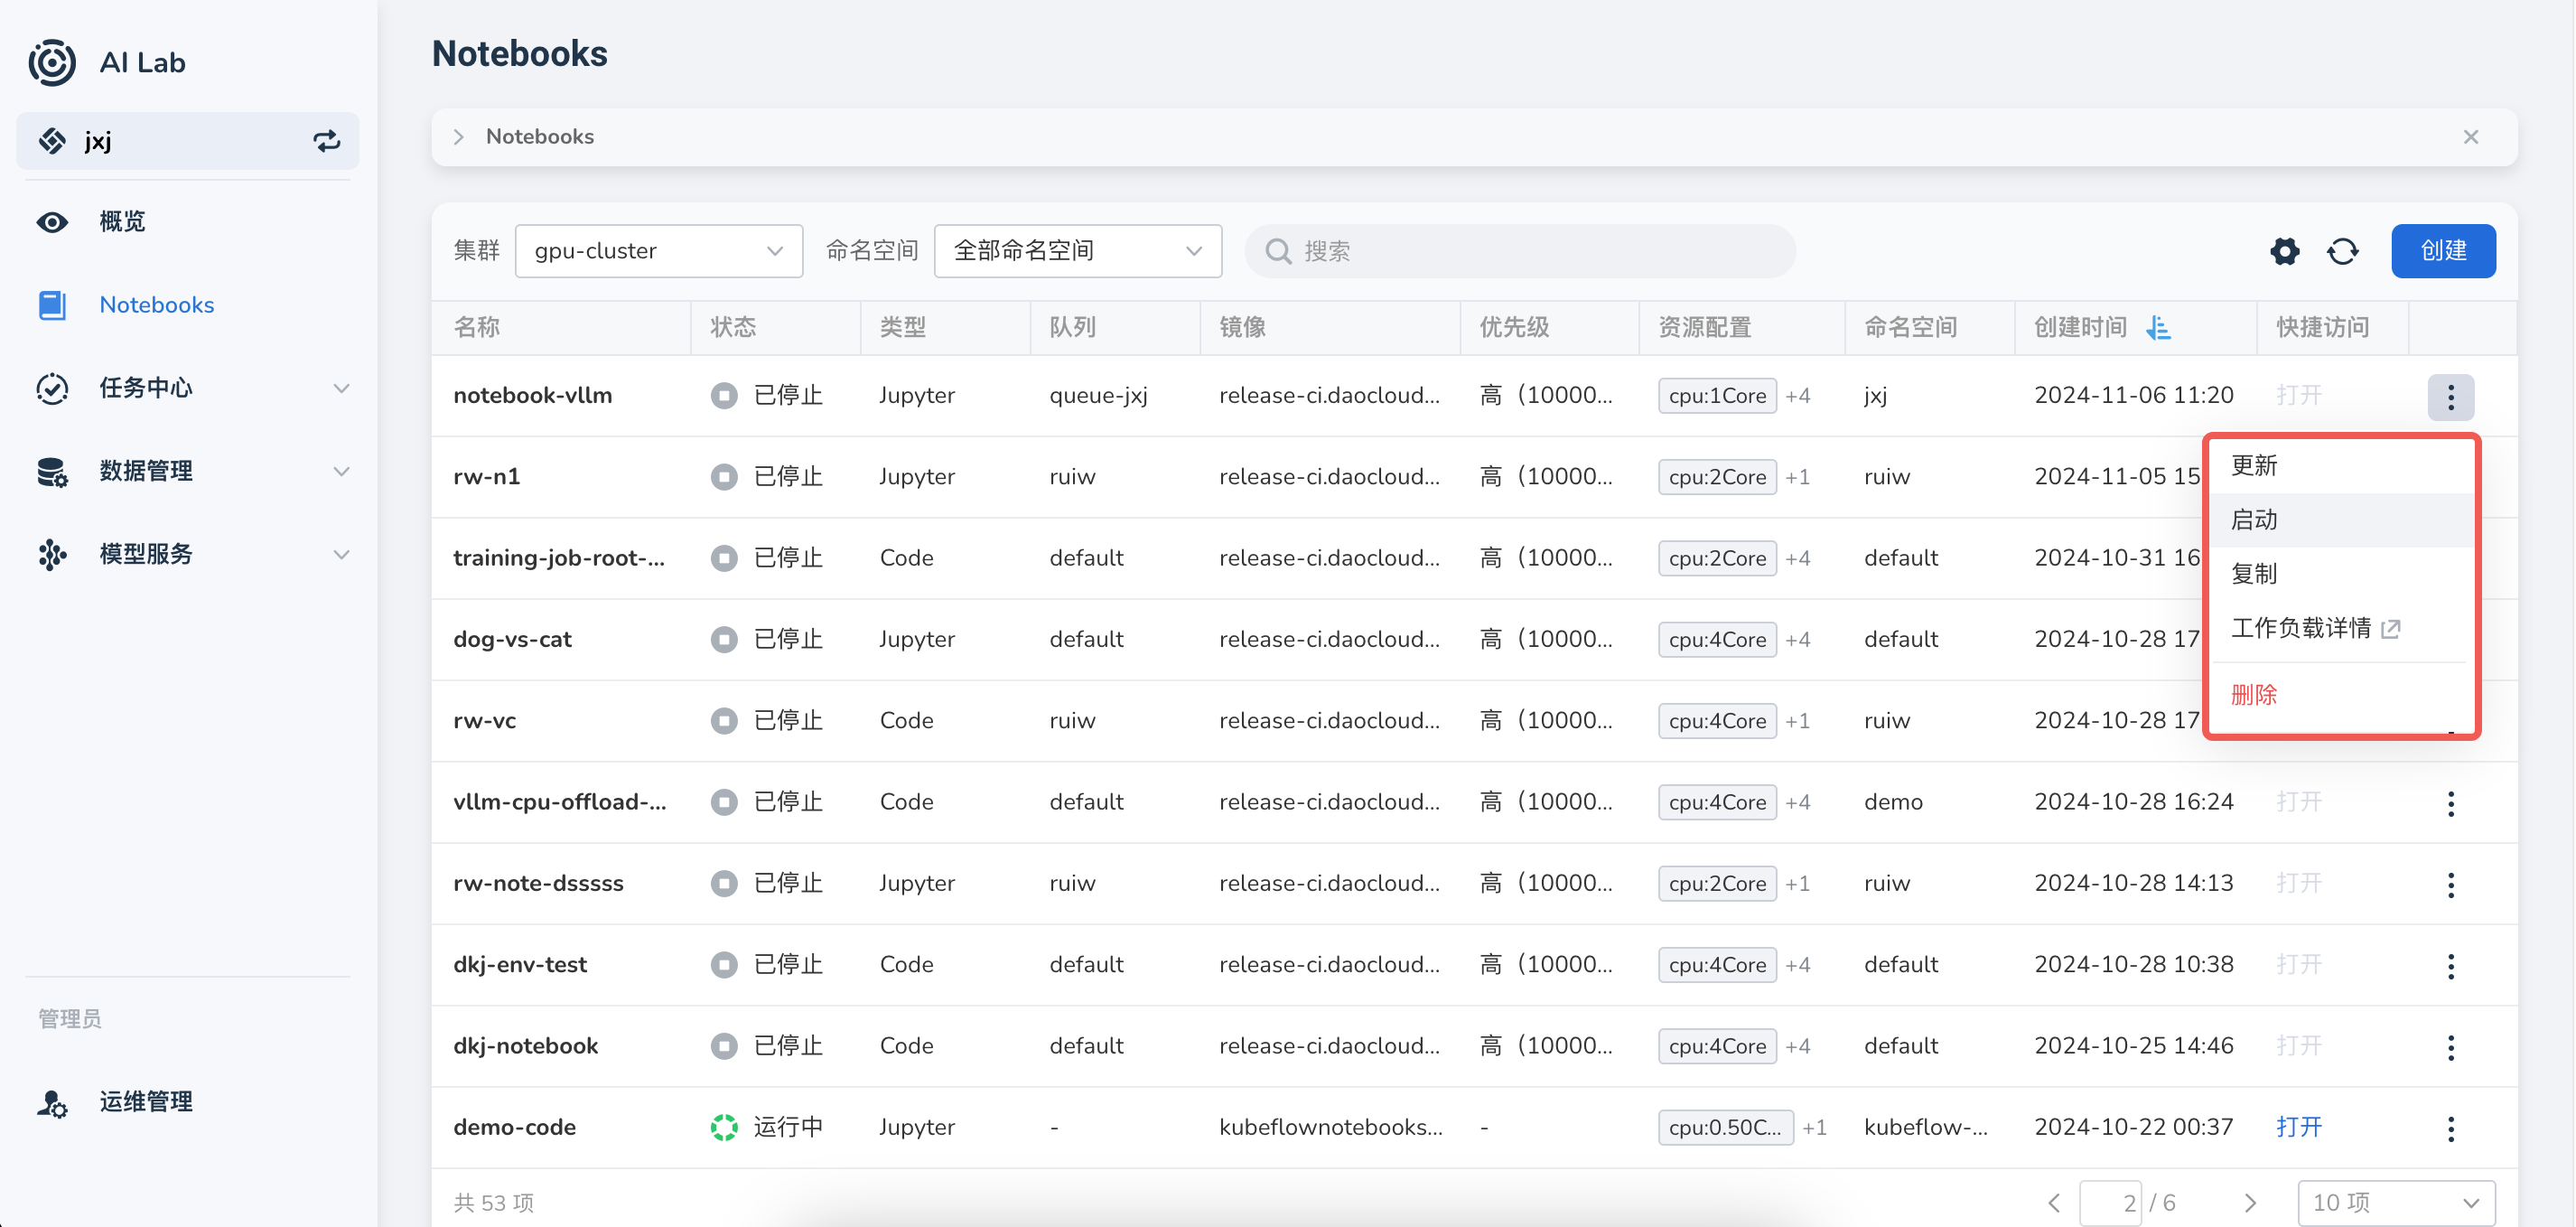Click the 任务中心 task center icon

point(52,388)
